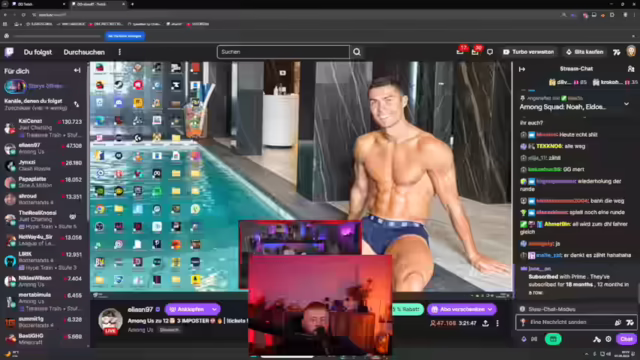Screen dimensions: 640x360
Task: Click Turbo verwalten button
Action: click(x=529, y=52)
